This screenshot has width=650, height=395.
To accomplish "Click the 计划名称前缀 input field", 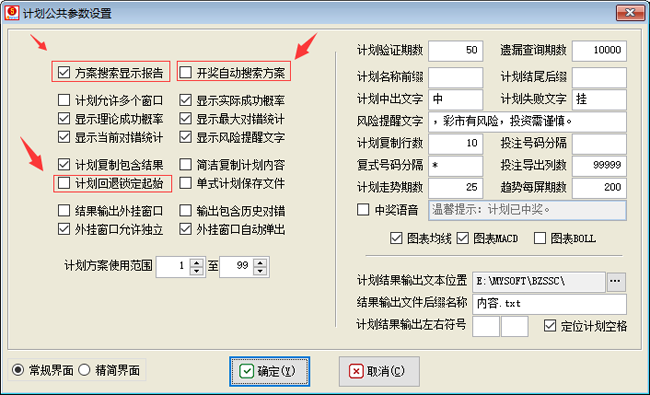I will point(456,77).
